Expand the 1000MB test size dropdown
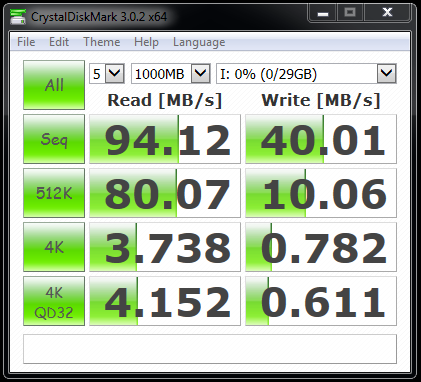 click(x=201, y=73)
